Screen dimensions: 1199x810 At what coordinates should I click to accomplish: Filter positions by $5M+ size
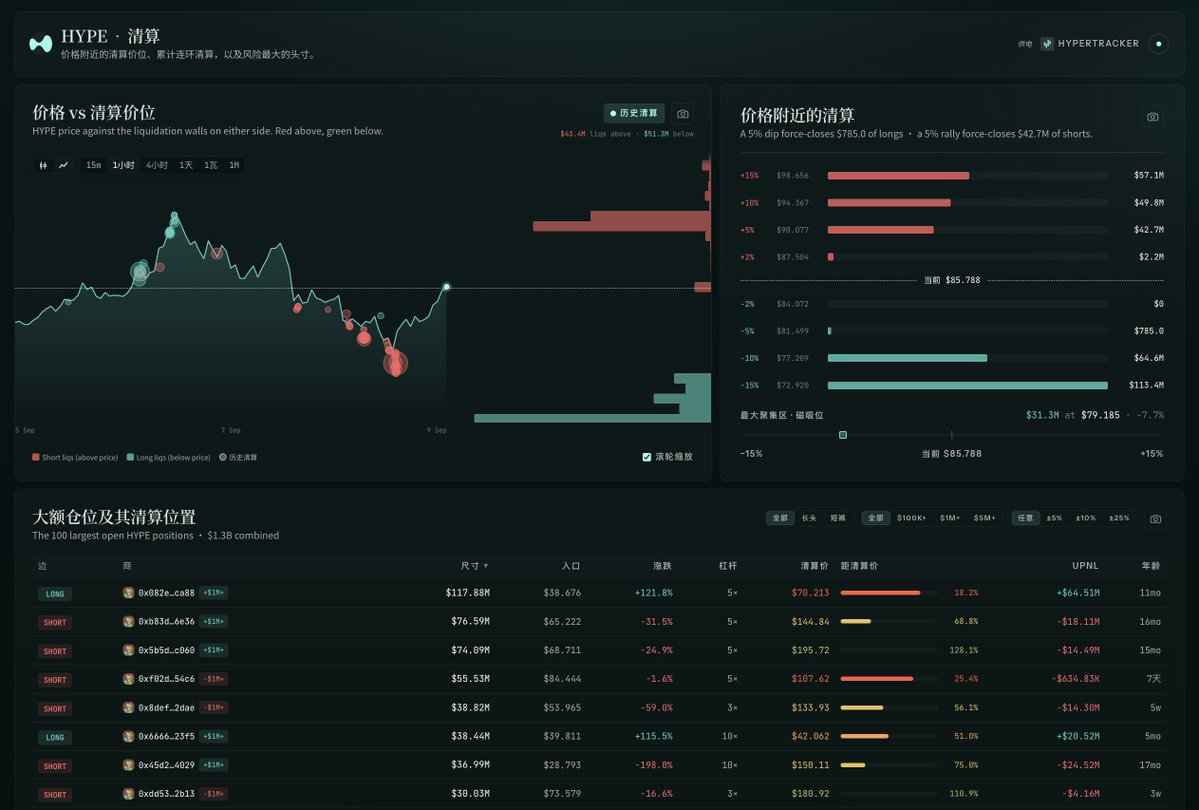[x=985, y=518]
